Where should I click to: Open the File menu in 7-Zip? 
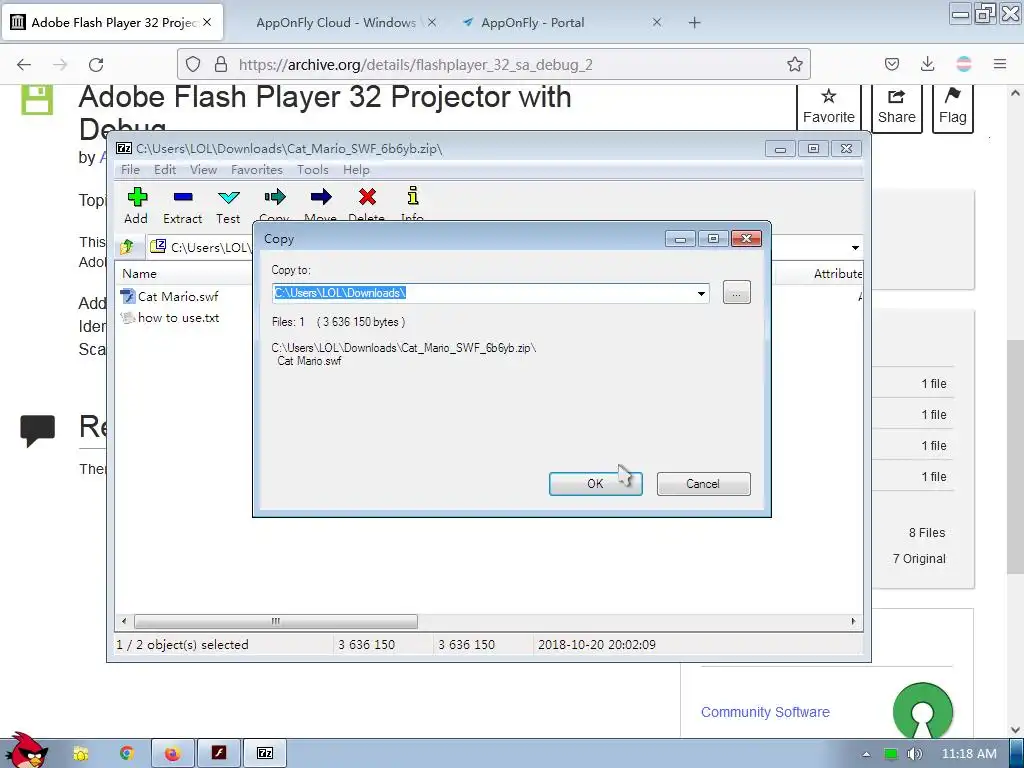tap(130, 170)
